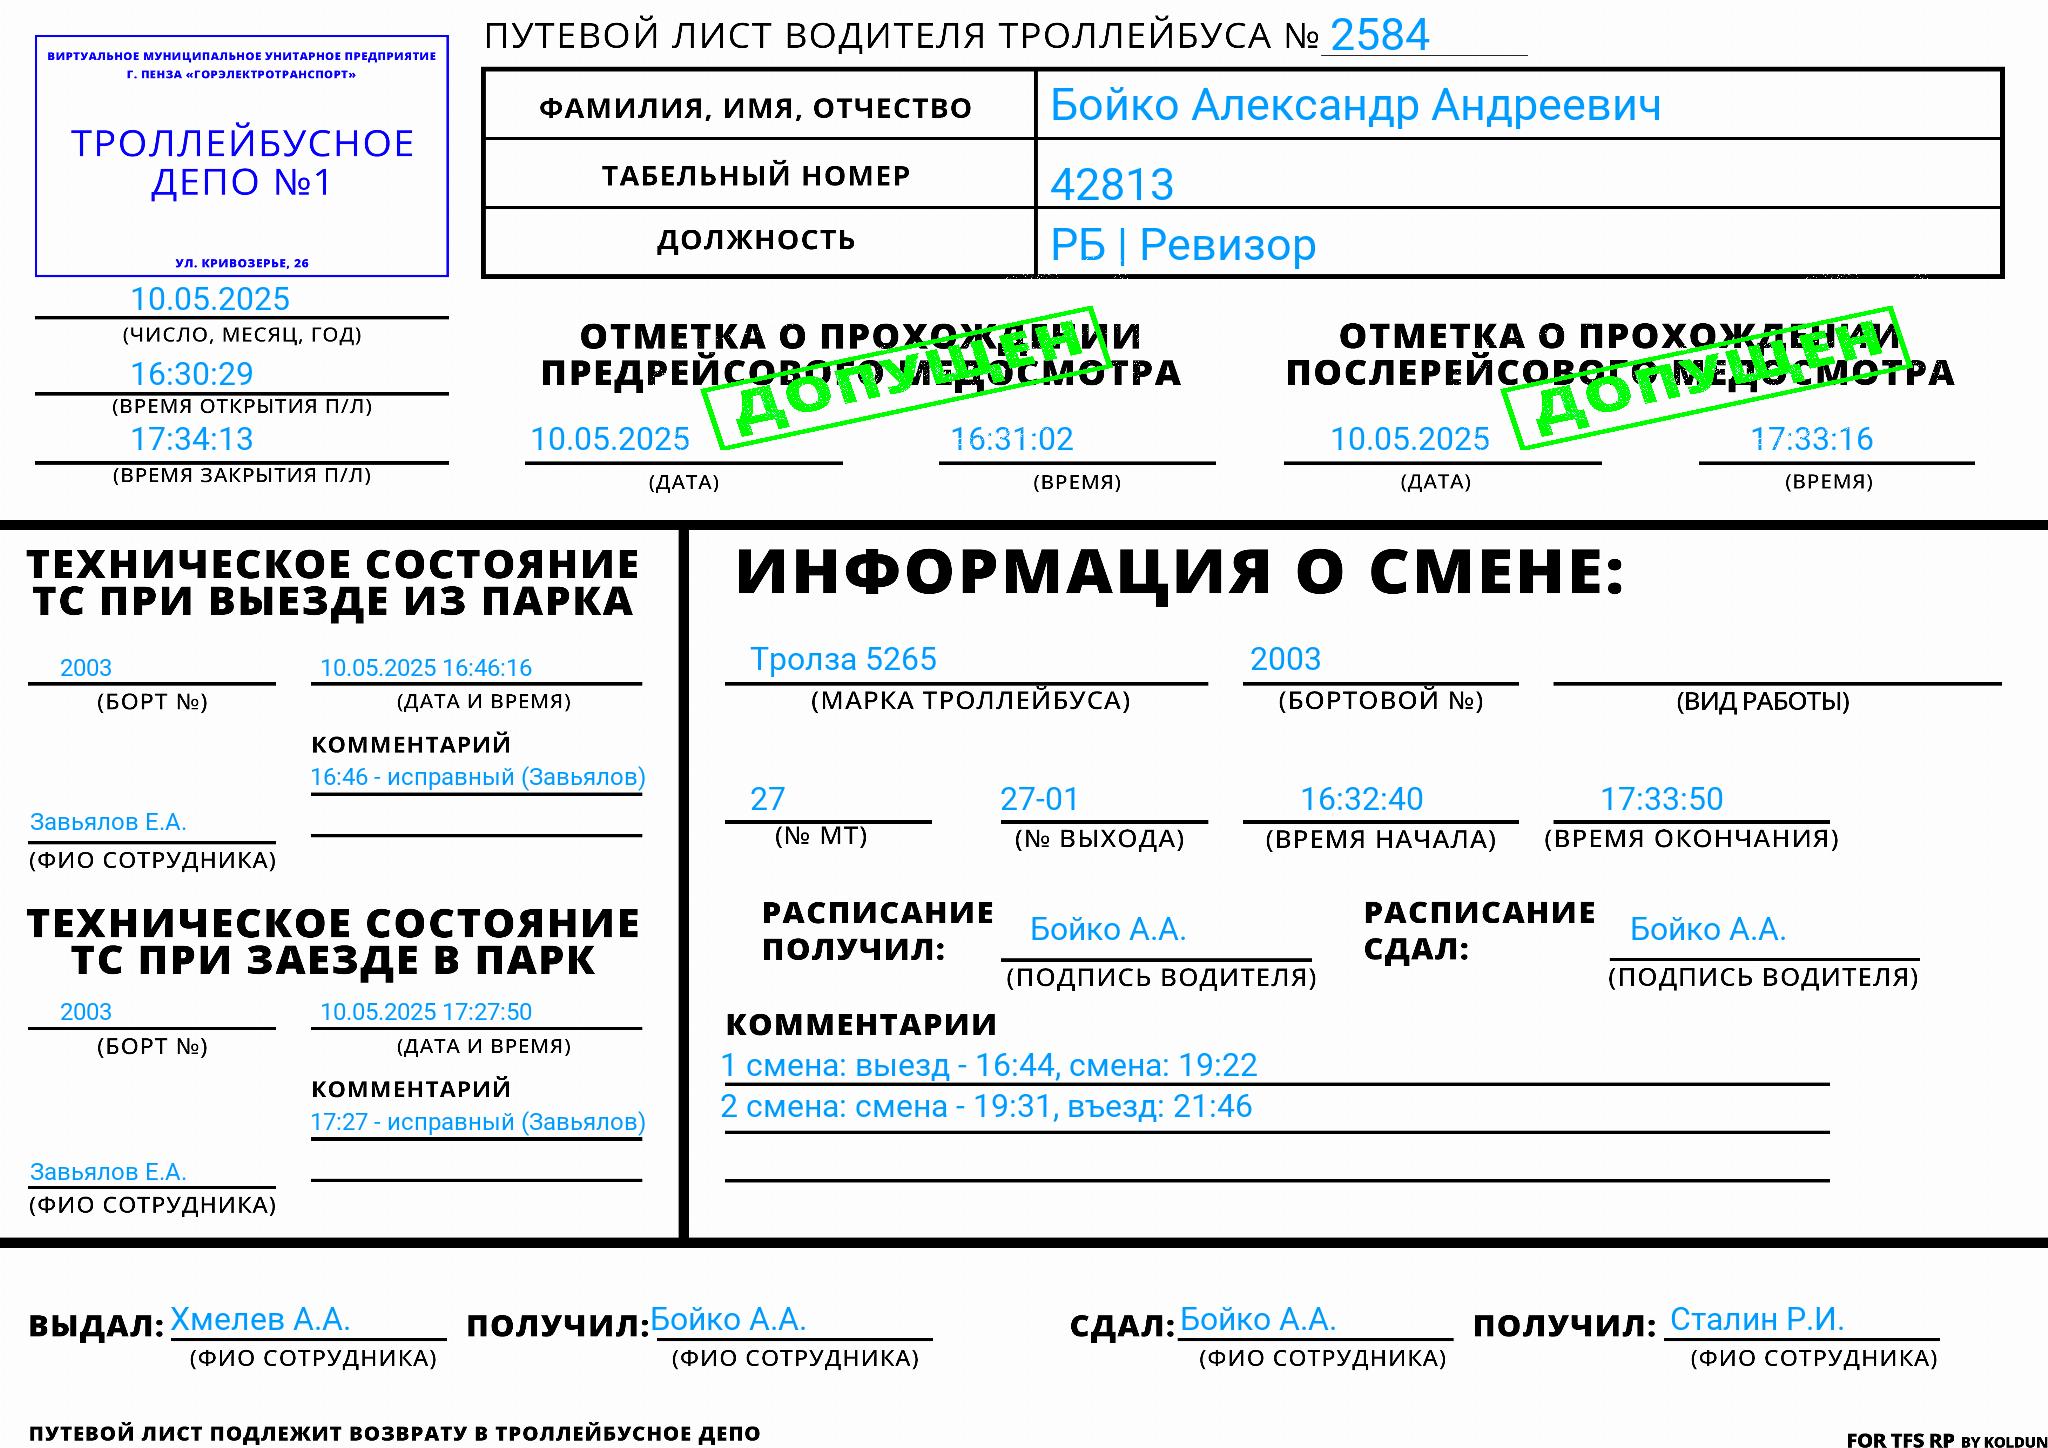Click the shift end time 17:33:50
The image size is (2048, 1448).
[x=1662, y=799]
